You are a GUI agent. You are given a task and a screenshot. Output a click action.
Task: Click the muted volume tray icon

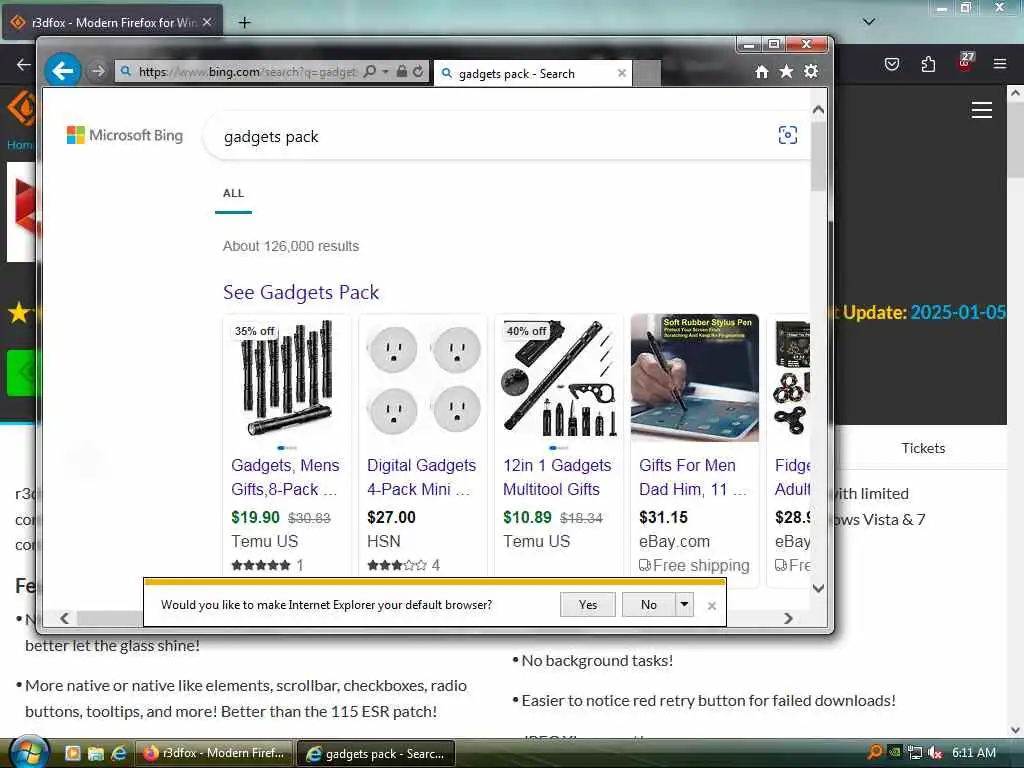(935, 752)
